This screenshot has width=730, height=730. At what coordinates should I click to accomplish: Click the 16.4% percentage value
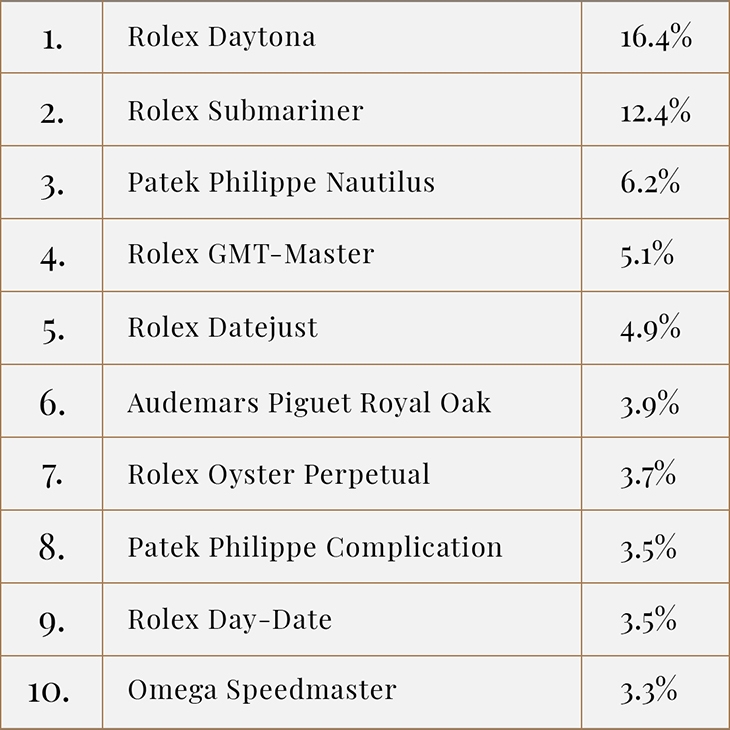(656, 37)
